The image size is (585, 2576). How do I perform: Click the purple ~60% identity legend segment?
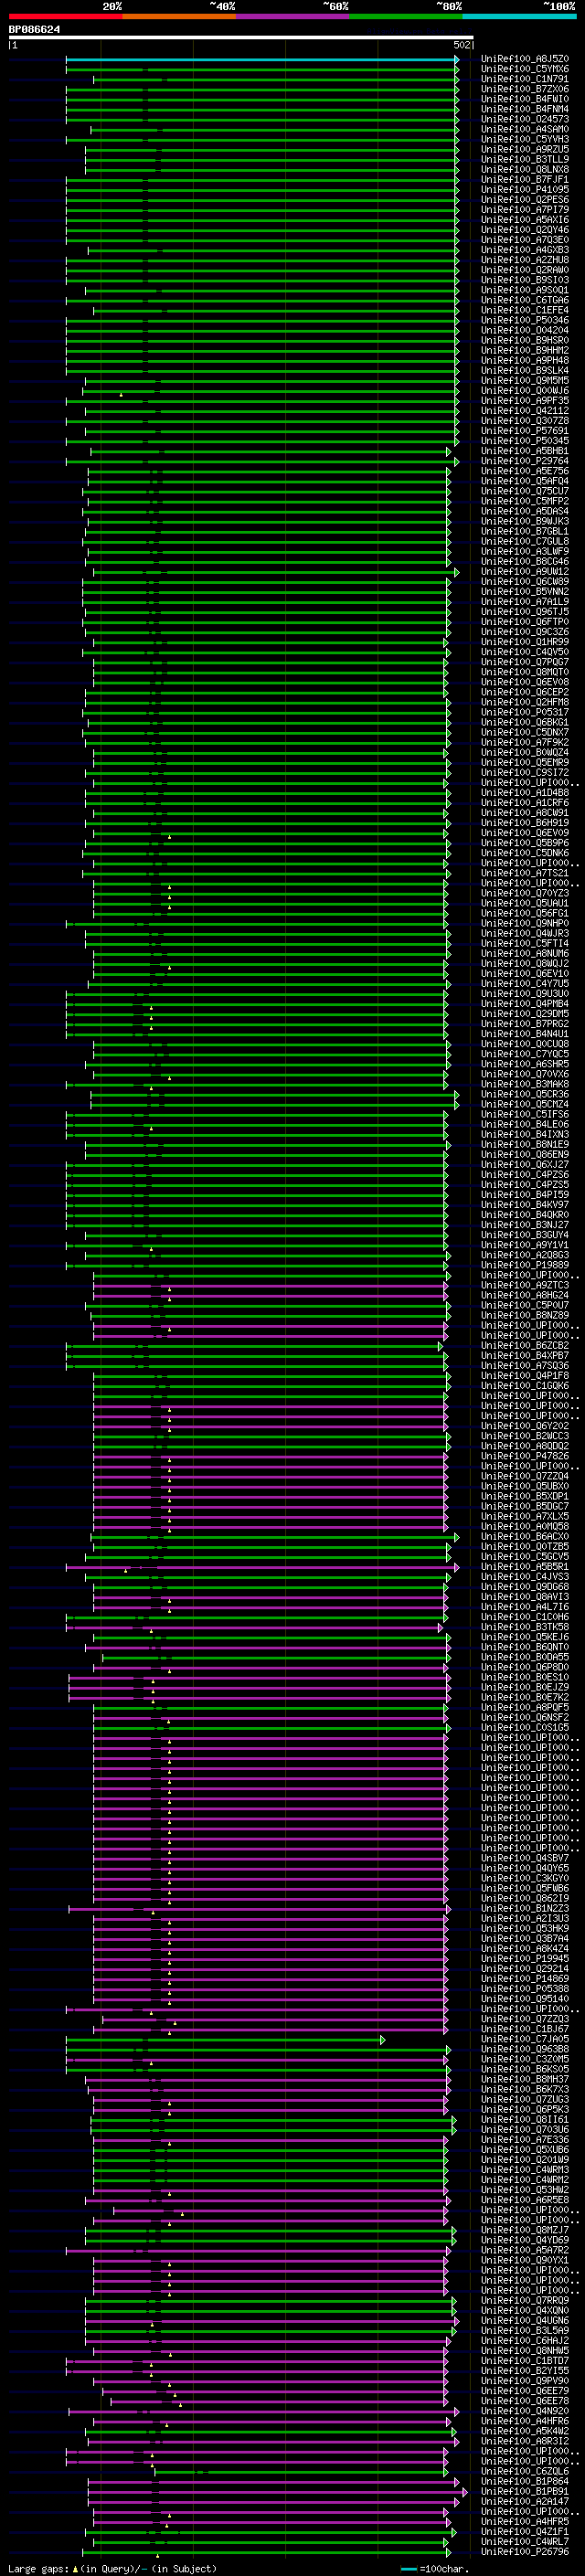(293, 16)
